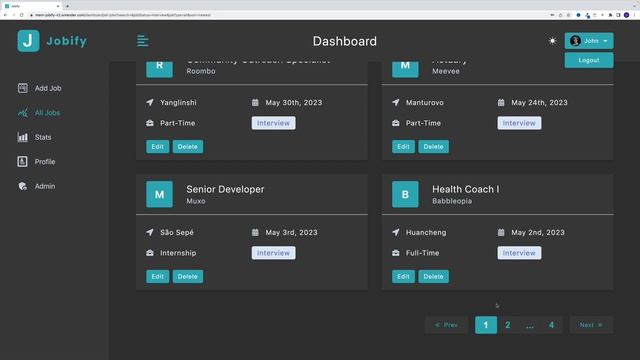Click the location icon beside Huancheng
640x360 pixels.
pos(396,232)
